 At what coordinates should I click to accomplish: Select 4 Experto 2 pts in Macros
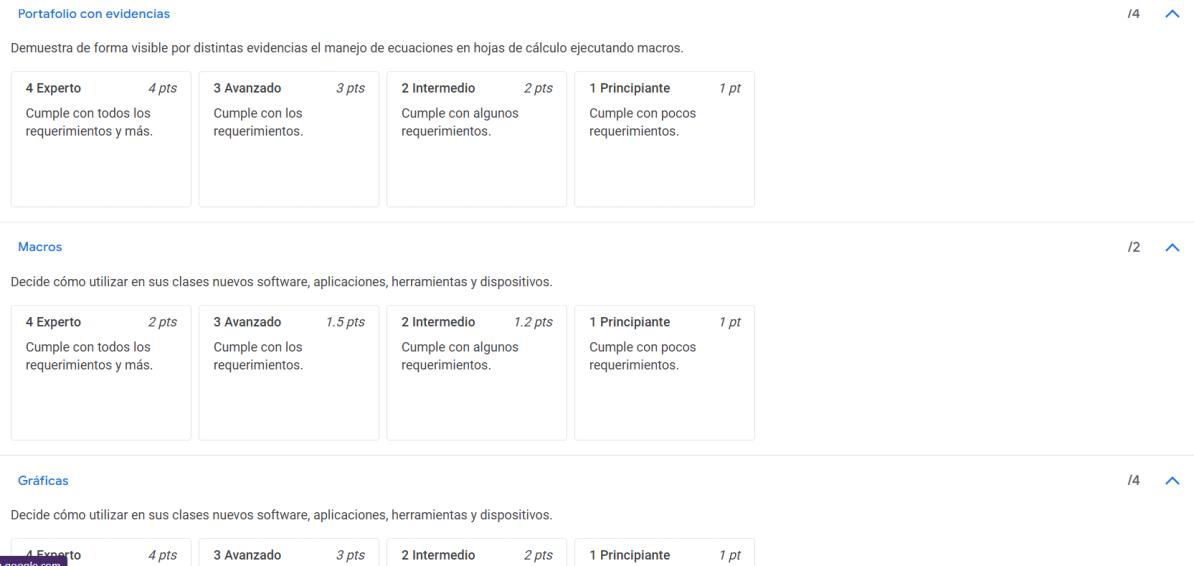(100, 372)
